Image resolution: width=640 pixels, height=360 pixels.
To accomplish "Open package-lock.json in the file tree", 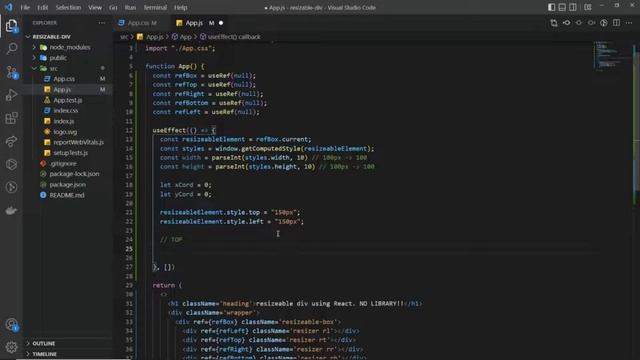I will pos(74,174).
